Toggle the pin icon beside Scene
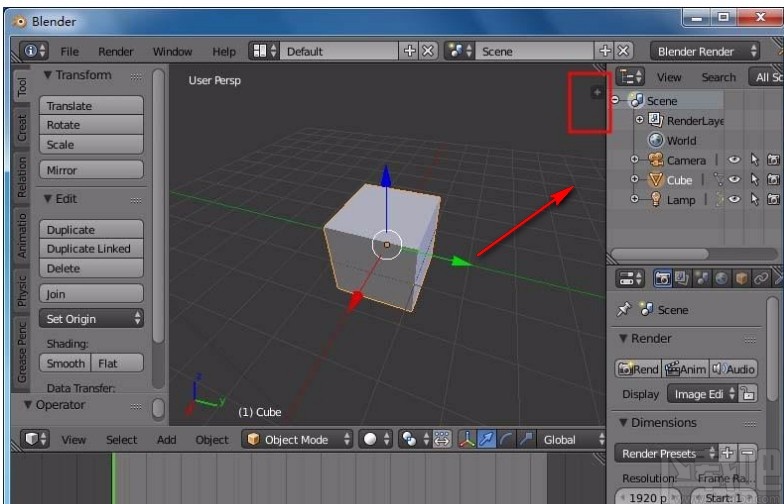784x504 pixels. point(624,309)
